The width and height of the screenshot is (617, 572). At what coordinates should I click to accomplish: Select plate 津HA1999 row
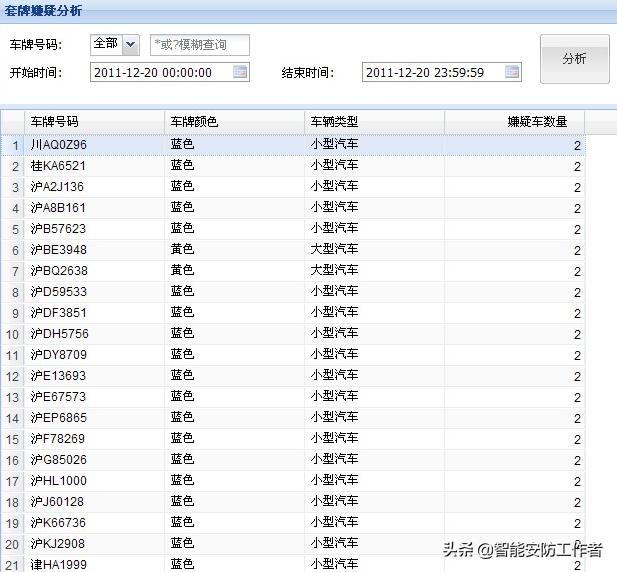[293, 564]
